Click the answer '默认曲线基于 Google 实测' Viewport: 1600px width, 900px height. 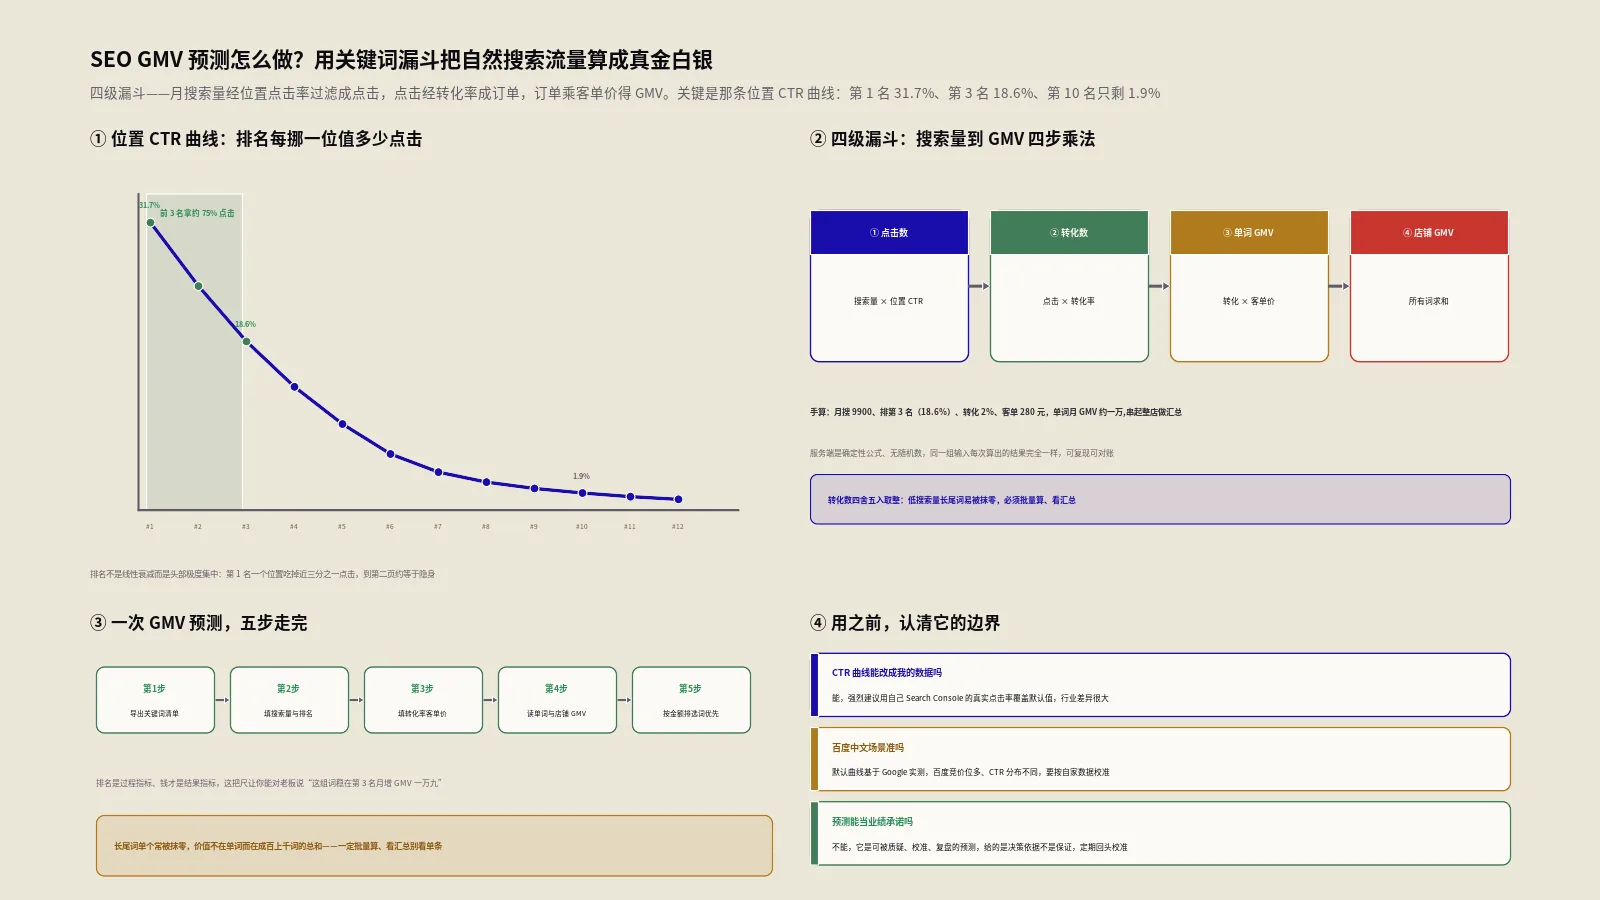(x=970, y=772)
